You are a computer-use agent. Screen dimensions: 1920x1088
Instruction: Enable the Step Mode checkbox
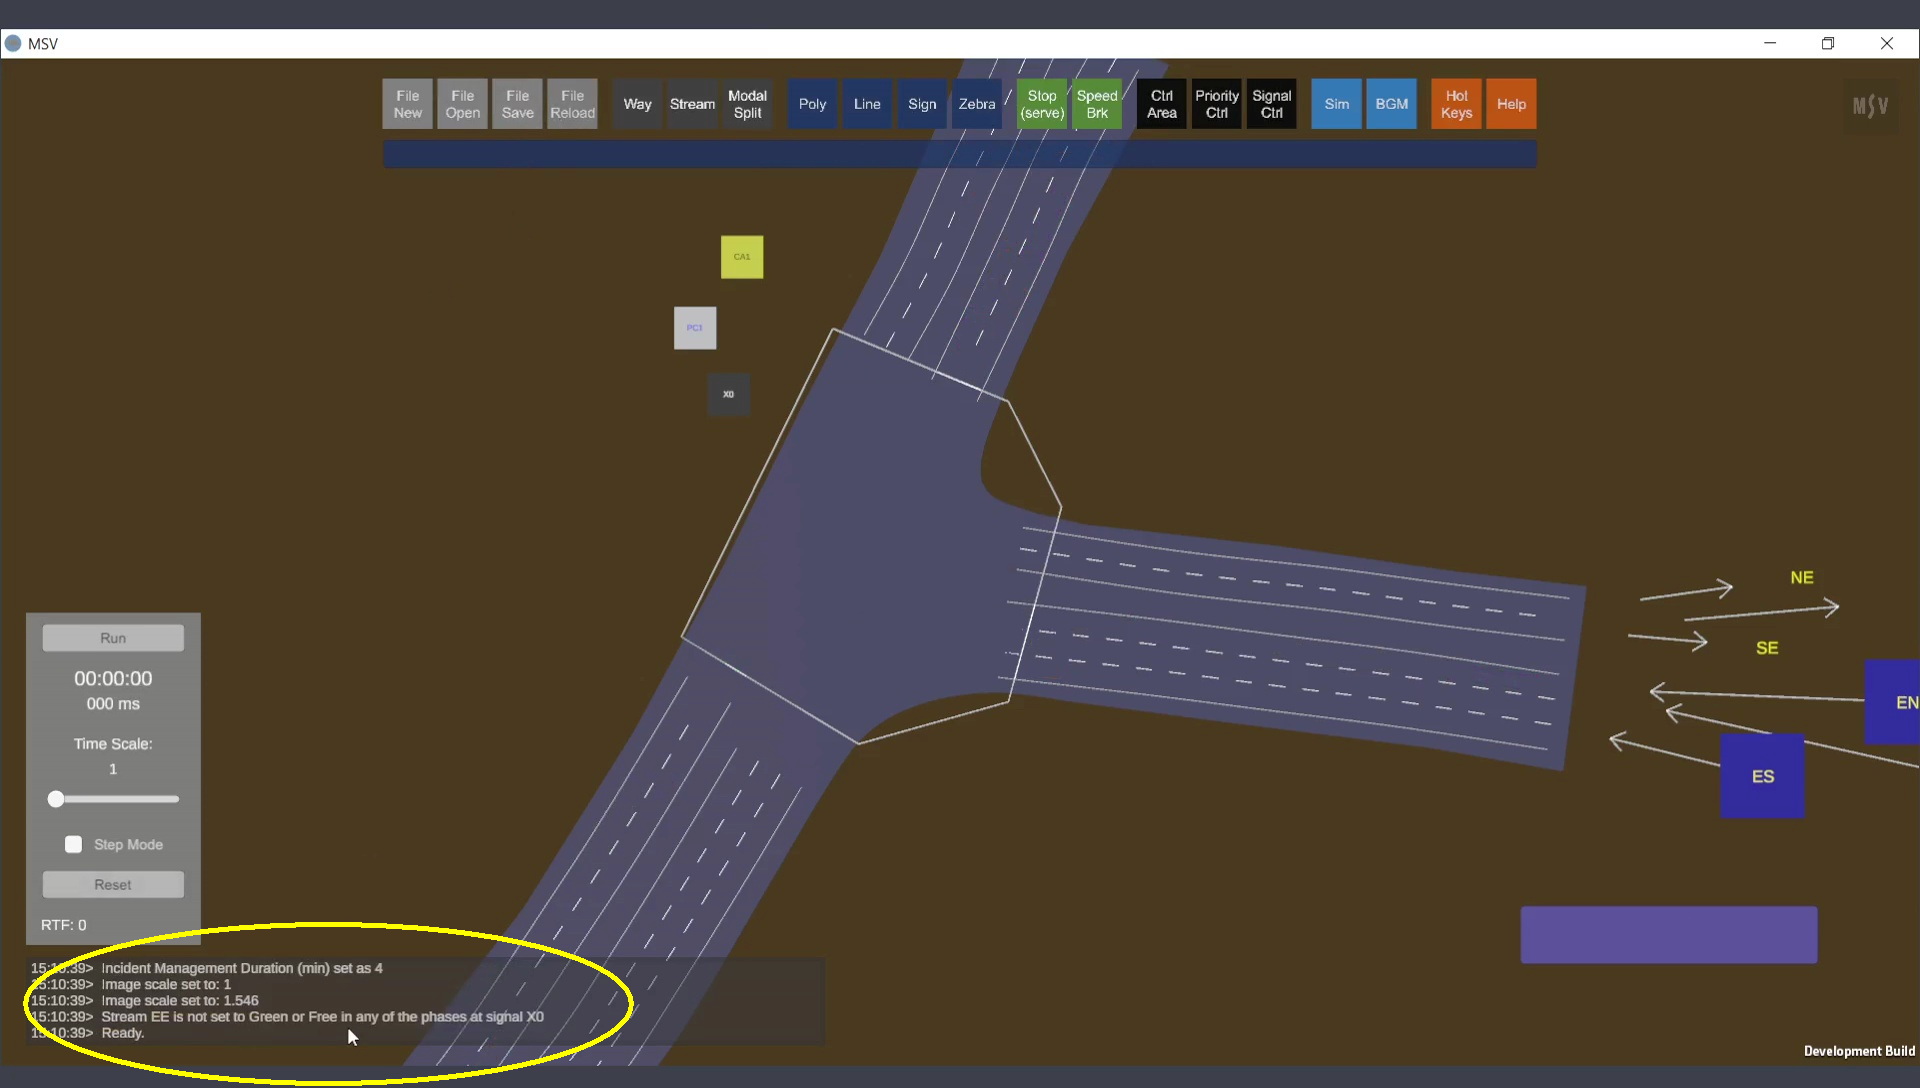pos(74,844)
